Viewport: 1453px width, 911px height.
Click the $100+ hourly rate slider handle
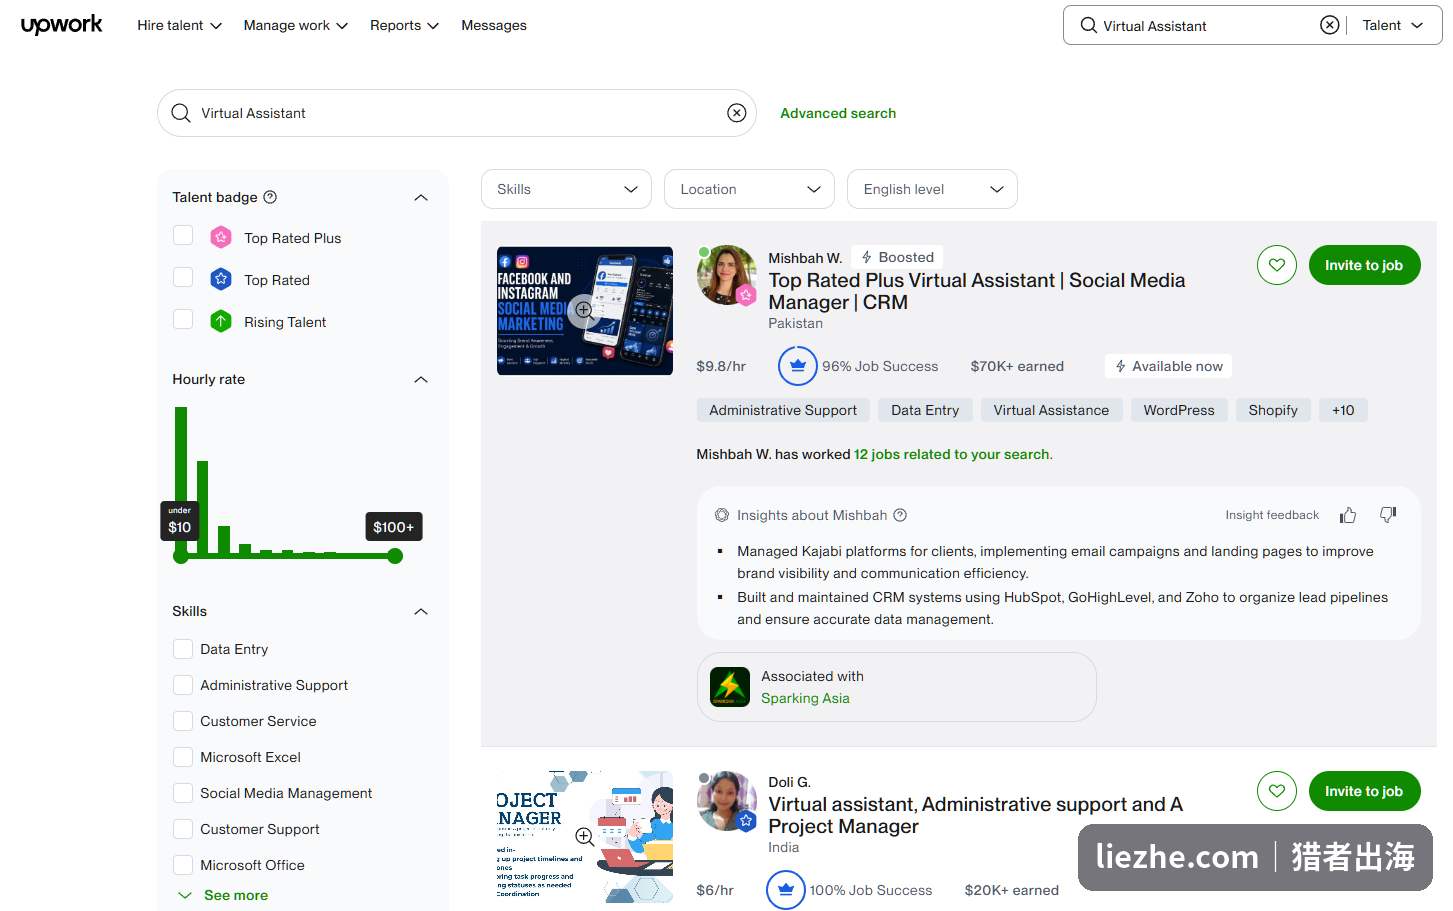(x=395, y=556)
